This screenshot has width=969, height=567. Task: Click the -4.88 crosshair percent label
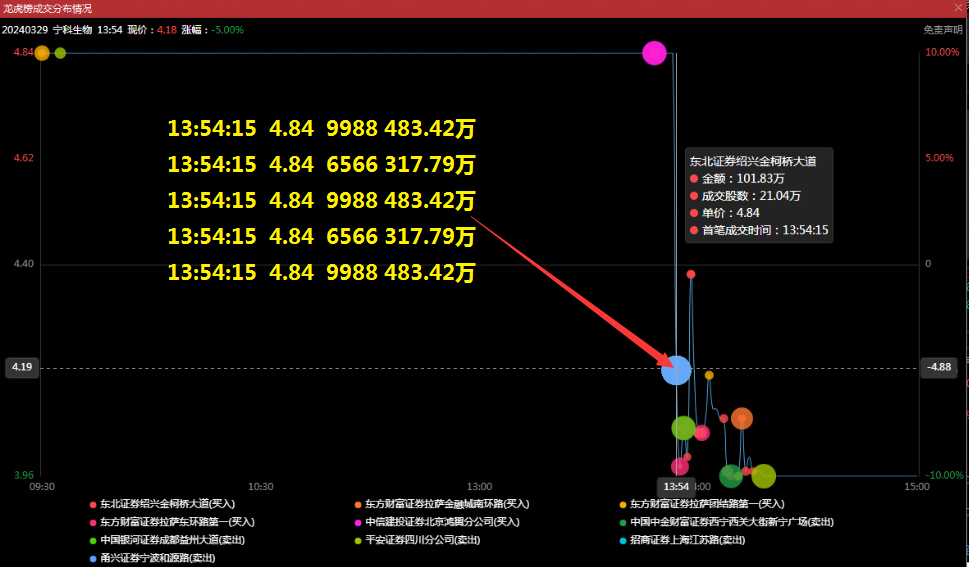pos(939,367)
